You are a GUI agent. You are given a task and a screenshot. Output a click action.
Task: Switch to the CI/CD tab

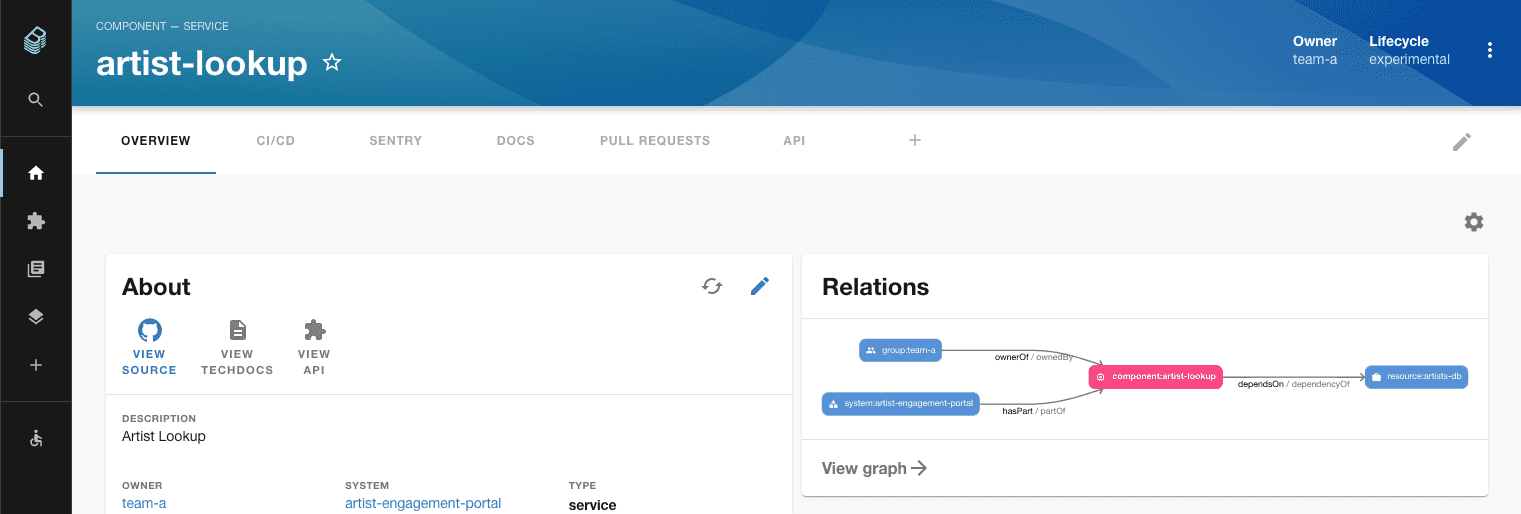point(276,141)
